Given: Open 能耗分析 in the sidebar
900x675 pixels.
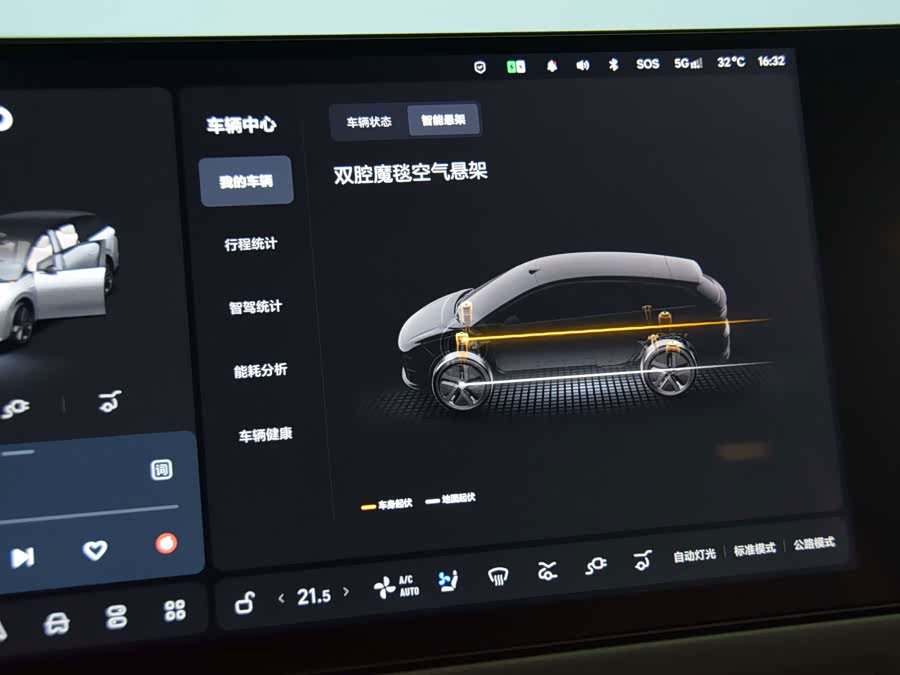Looking at the screenshot, I should (x=261, y=371).
